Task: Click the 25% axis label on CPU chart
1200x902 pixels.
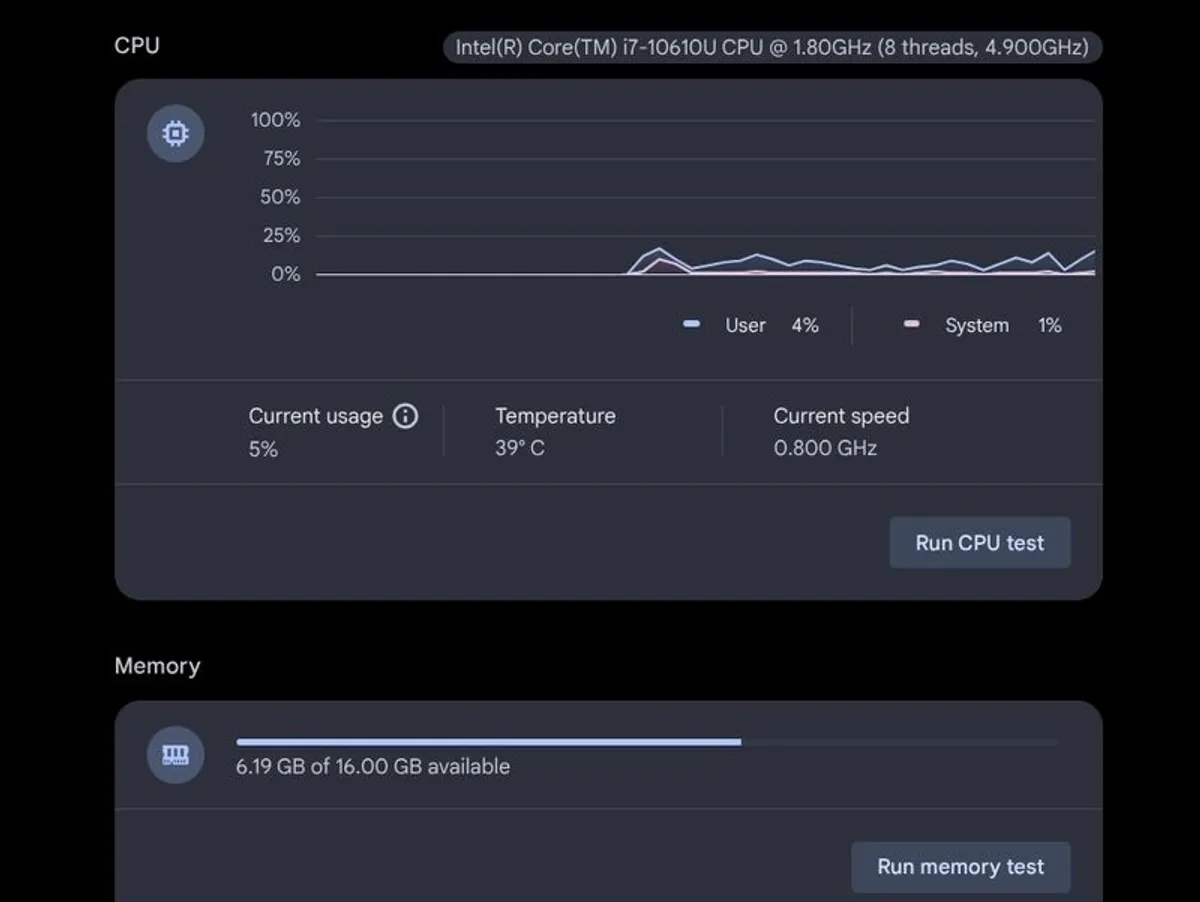Action: [280, 235]
